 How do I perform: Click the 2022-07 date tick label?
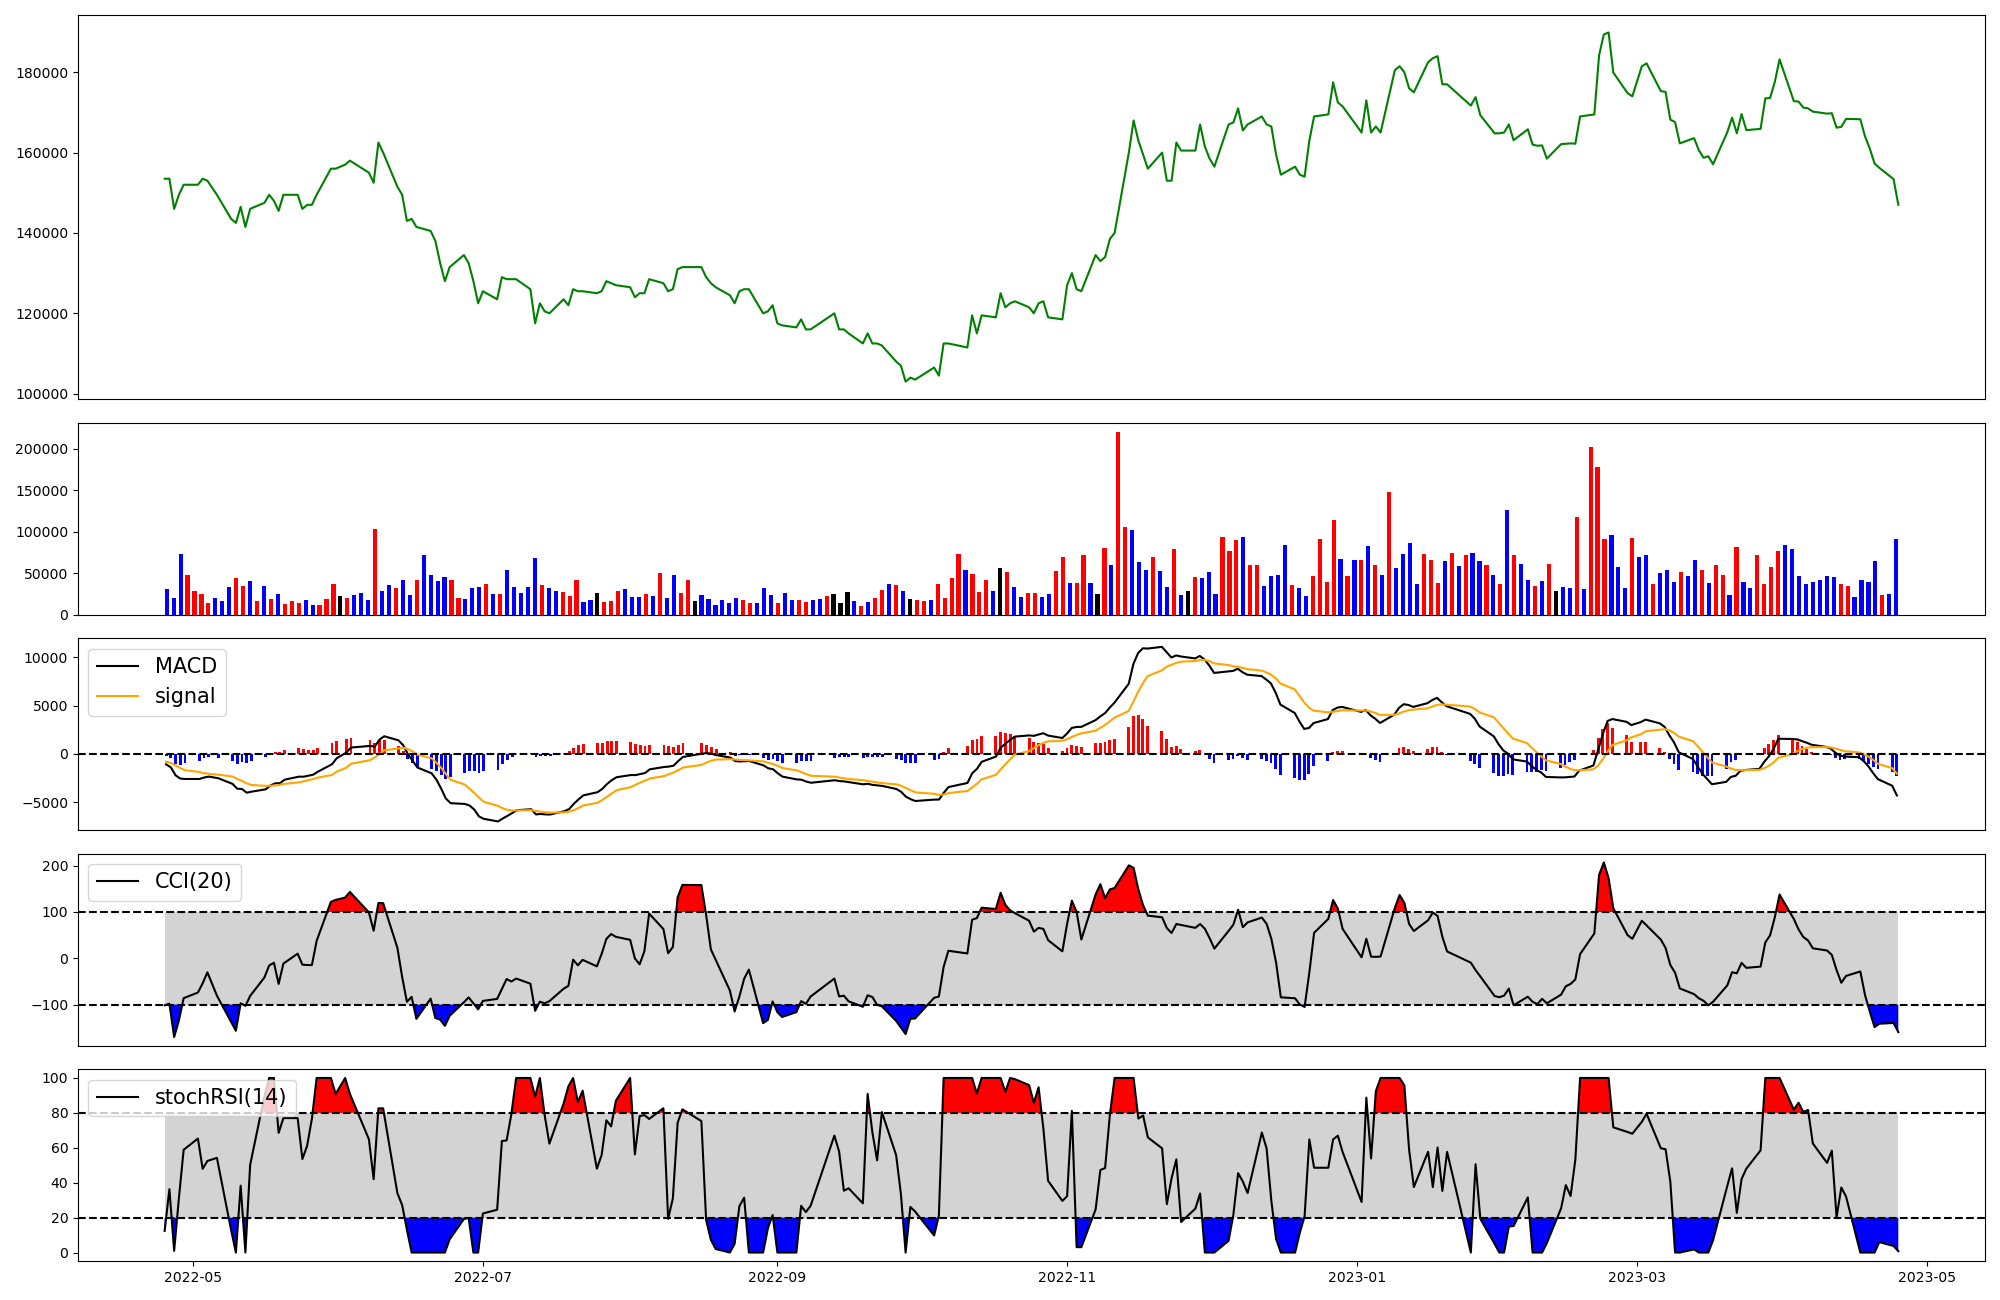click(483, 1277)
